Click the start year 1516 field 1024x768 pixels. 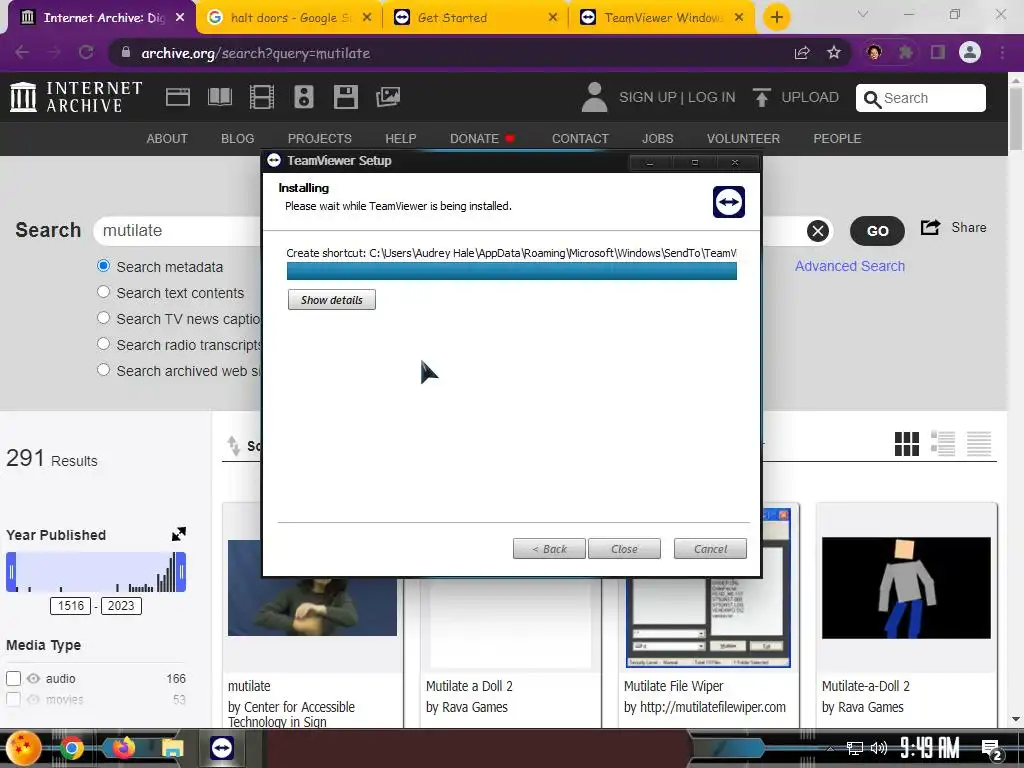[x=71, y=605]
